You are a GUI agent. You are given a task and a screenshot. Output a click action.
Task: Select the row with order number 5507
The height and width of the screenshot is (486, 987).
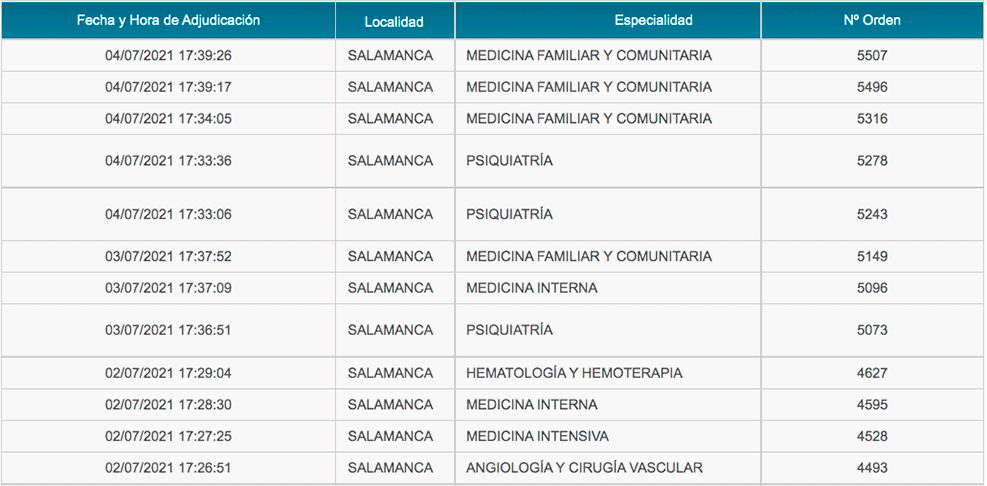[x=492, y=55]
